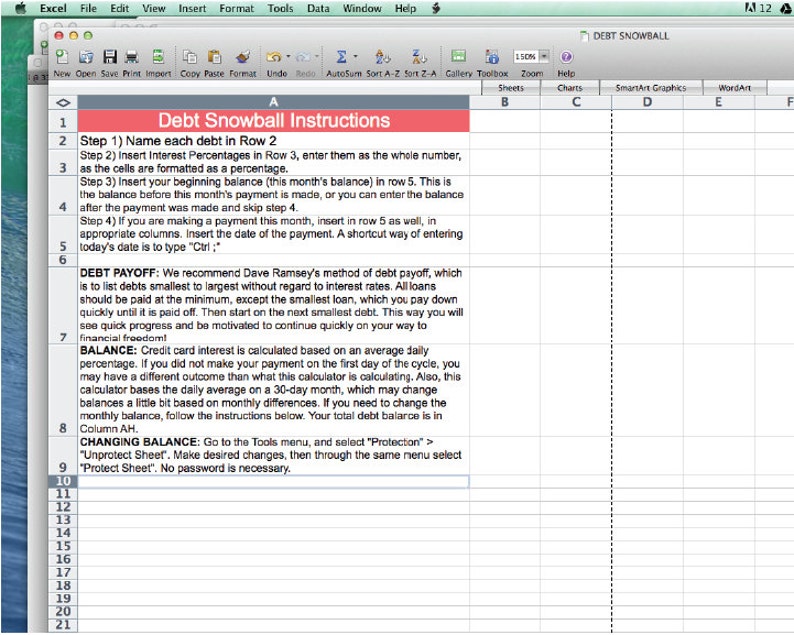Select column B header
794x635 pixels.
coord(505,102)
